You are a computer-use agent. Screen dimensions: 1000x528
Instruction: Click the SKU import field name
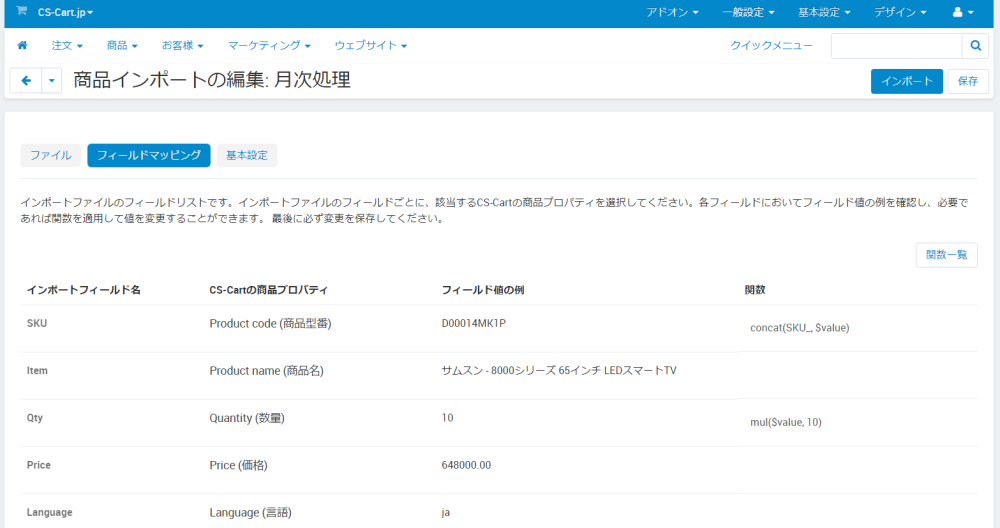point(37,323)
